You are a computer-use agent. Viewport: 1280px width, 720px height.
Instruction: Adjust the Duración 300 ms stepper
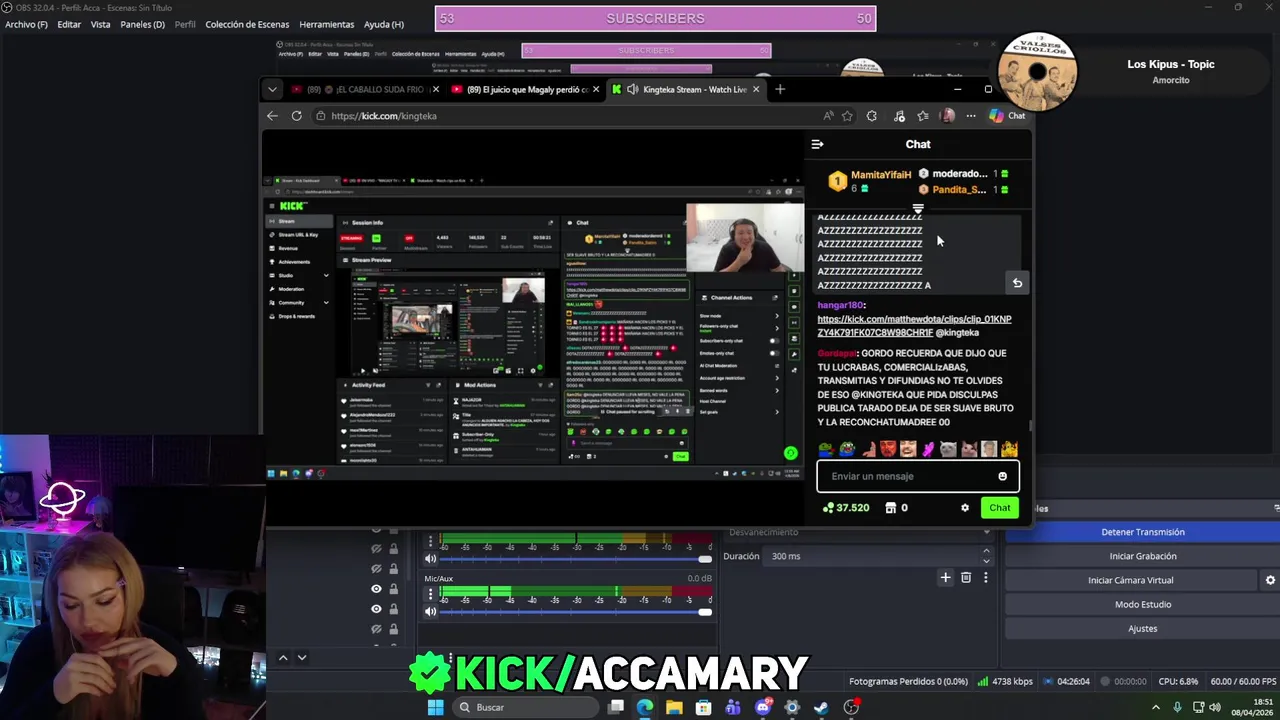coord(987,556)
